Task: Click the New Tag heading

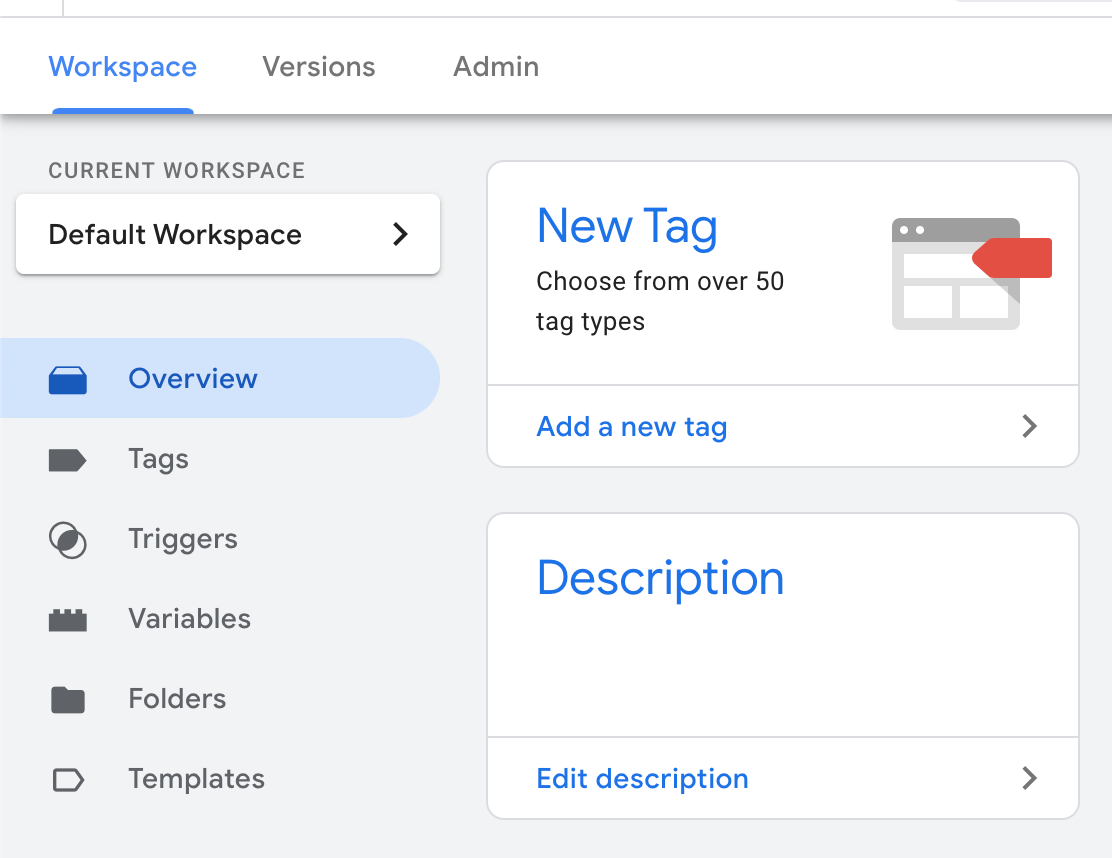Action: tap(627, 226)
